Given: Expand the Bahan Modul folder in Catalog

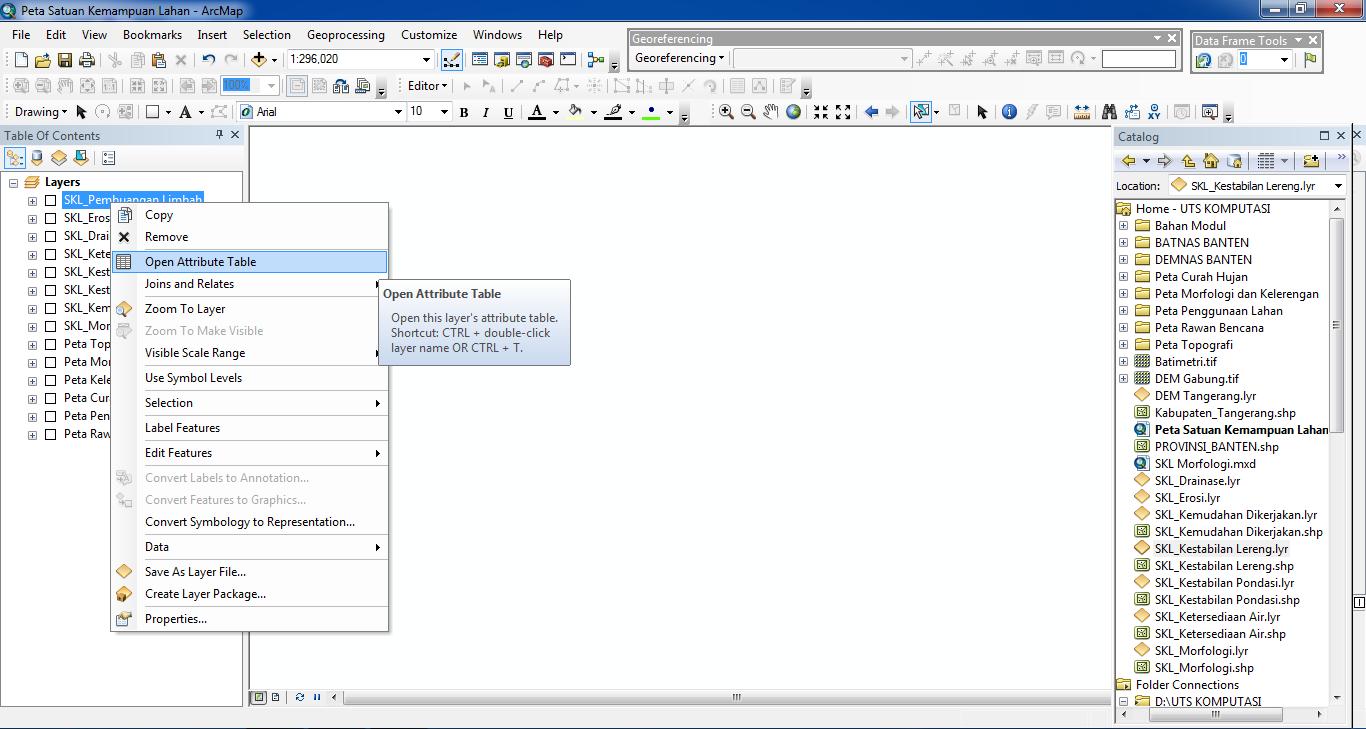Looking at the screenshot, I should (x=1123, y=226).
